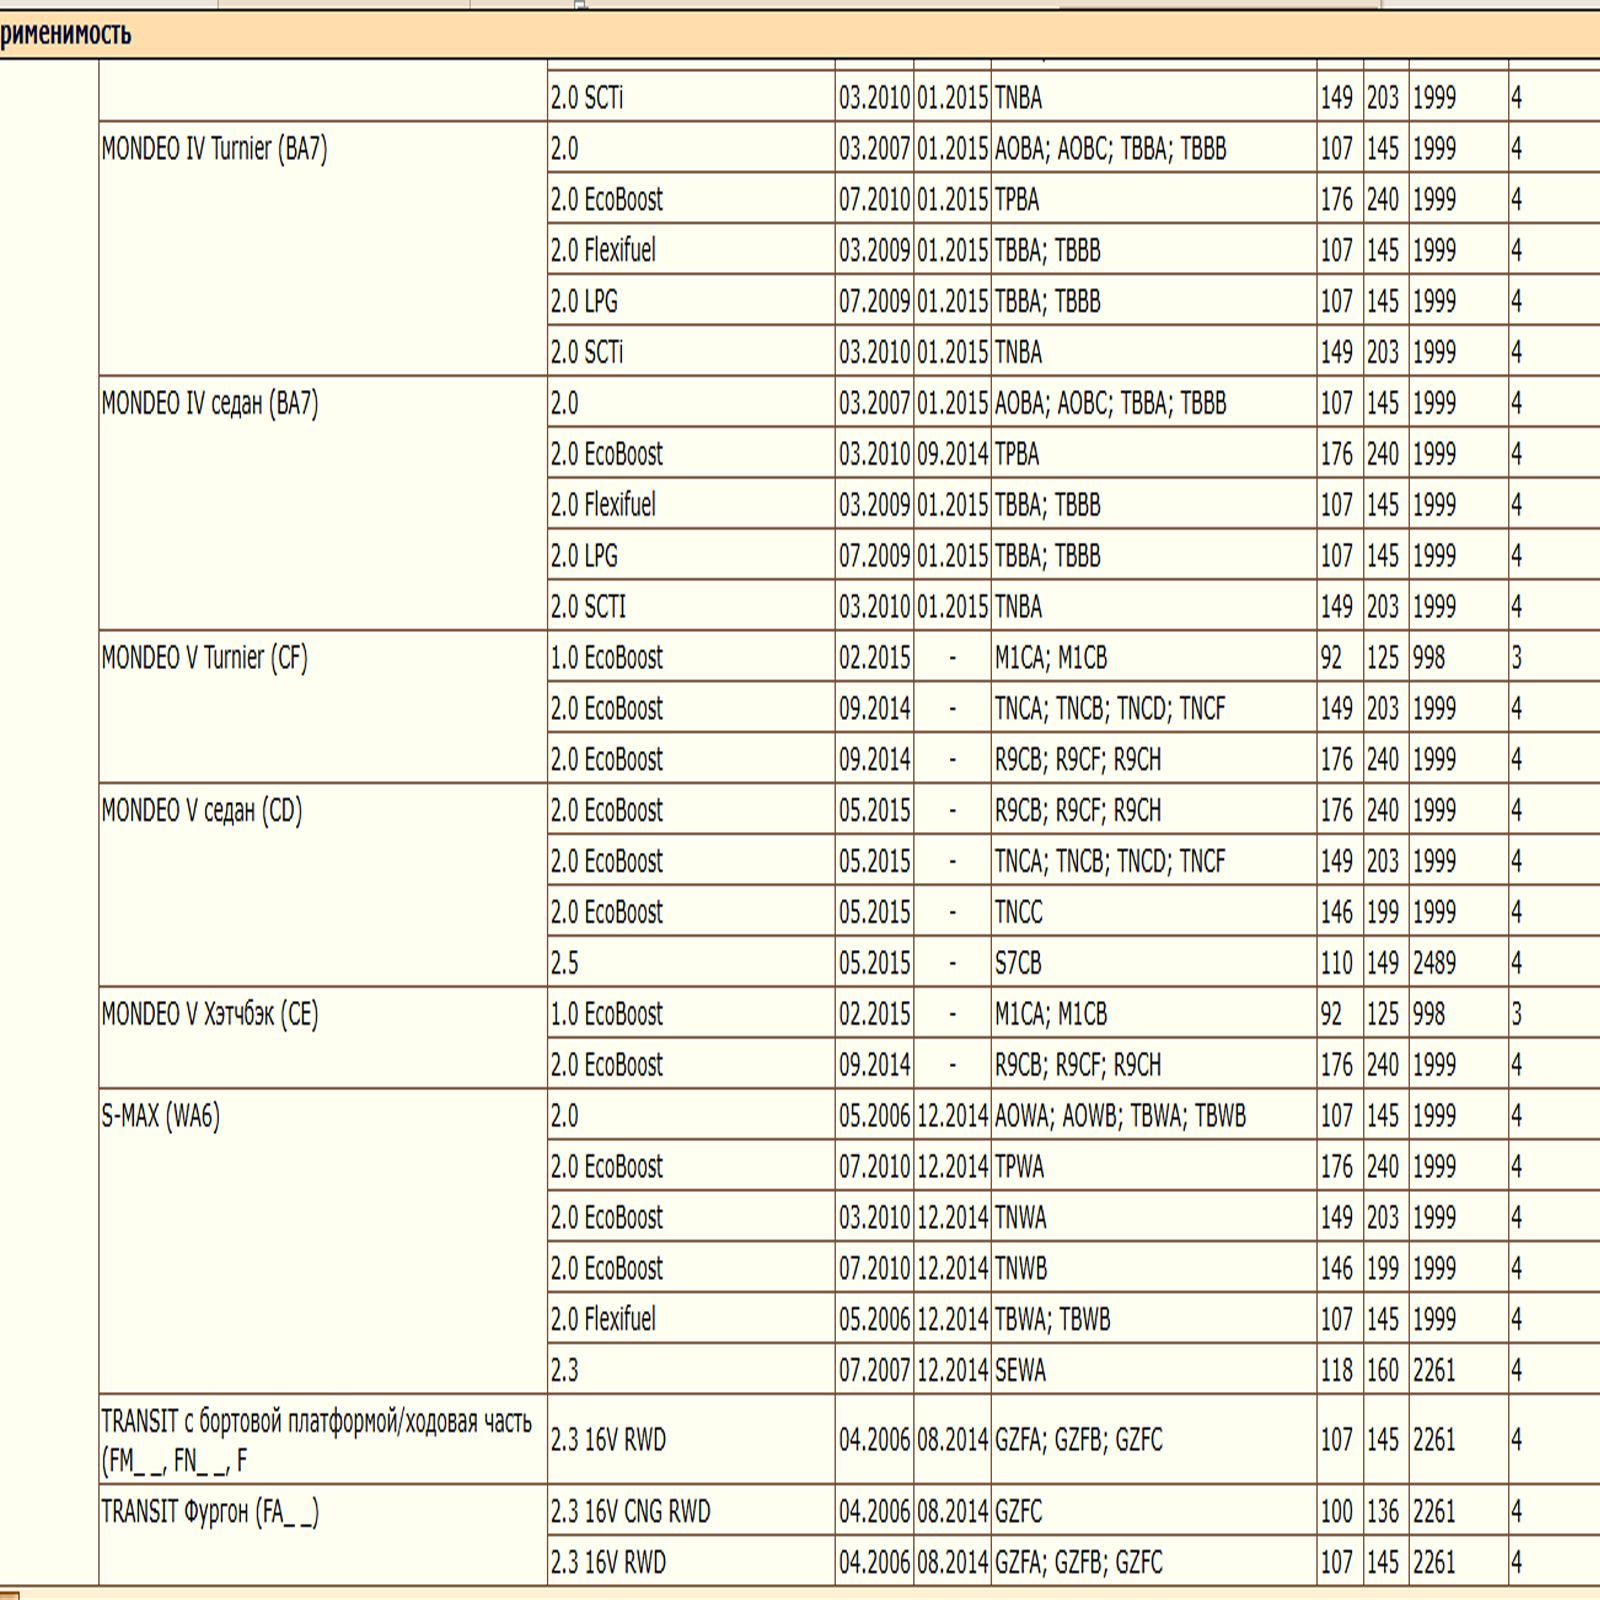Select the TRANSIT Фургон (FA__) model cell
The height and width of the screenshot is (1600, 1600).
pyautogui.click(x=210, y=1512)
